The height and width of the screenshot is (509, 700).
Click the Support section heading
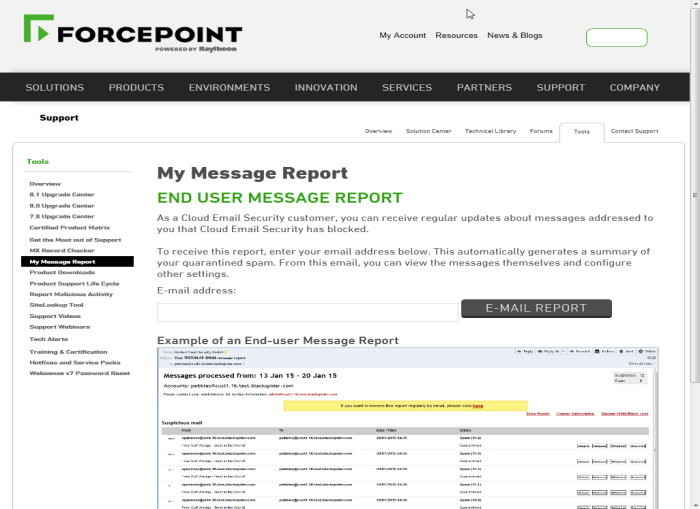59,118
